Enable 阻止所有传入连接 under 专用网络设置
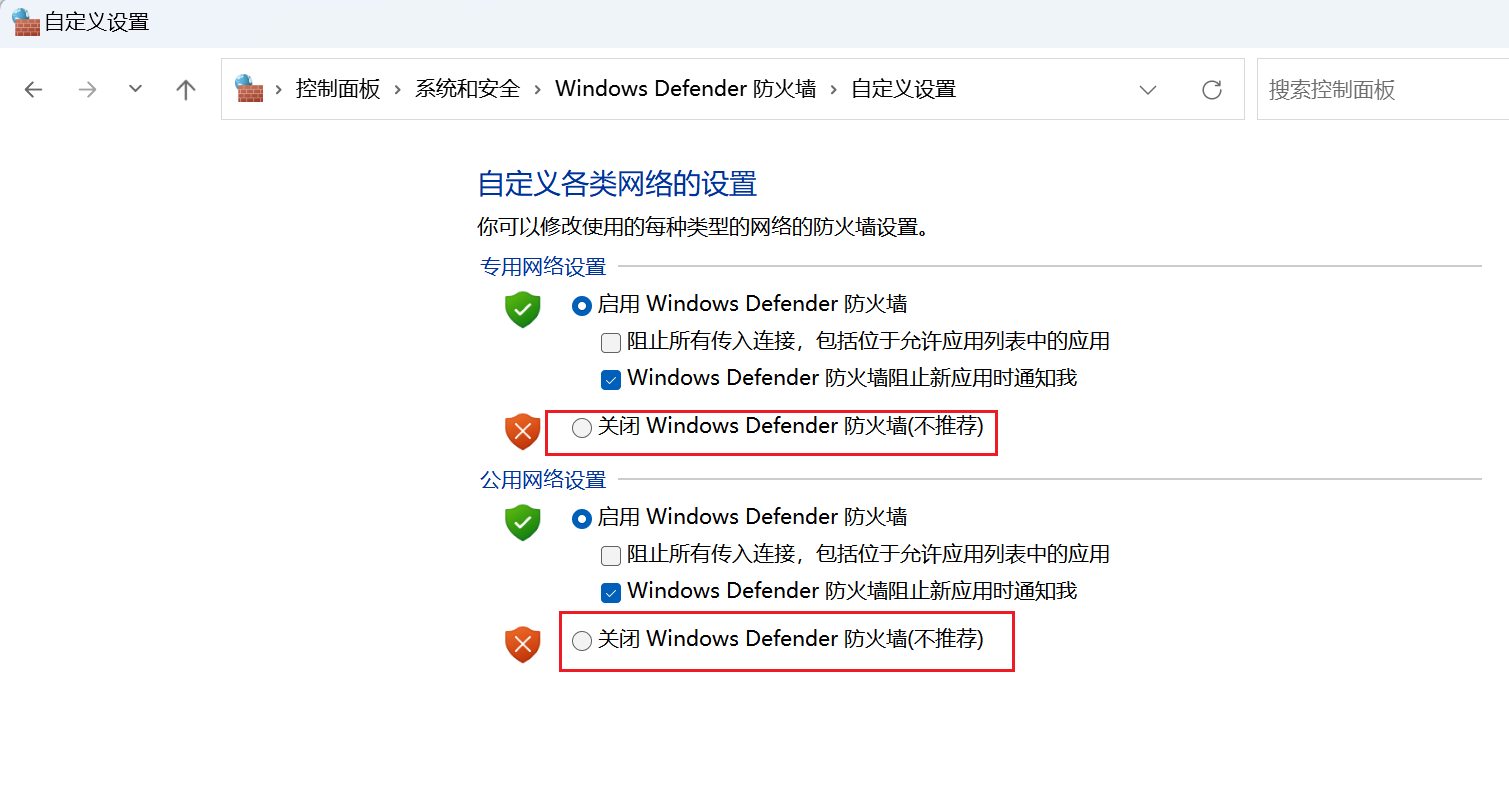 click(611, 343)
